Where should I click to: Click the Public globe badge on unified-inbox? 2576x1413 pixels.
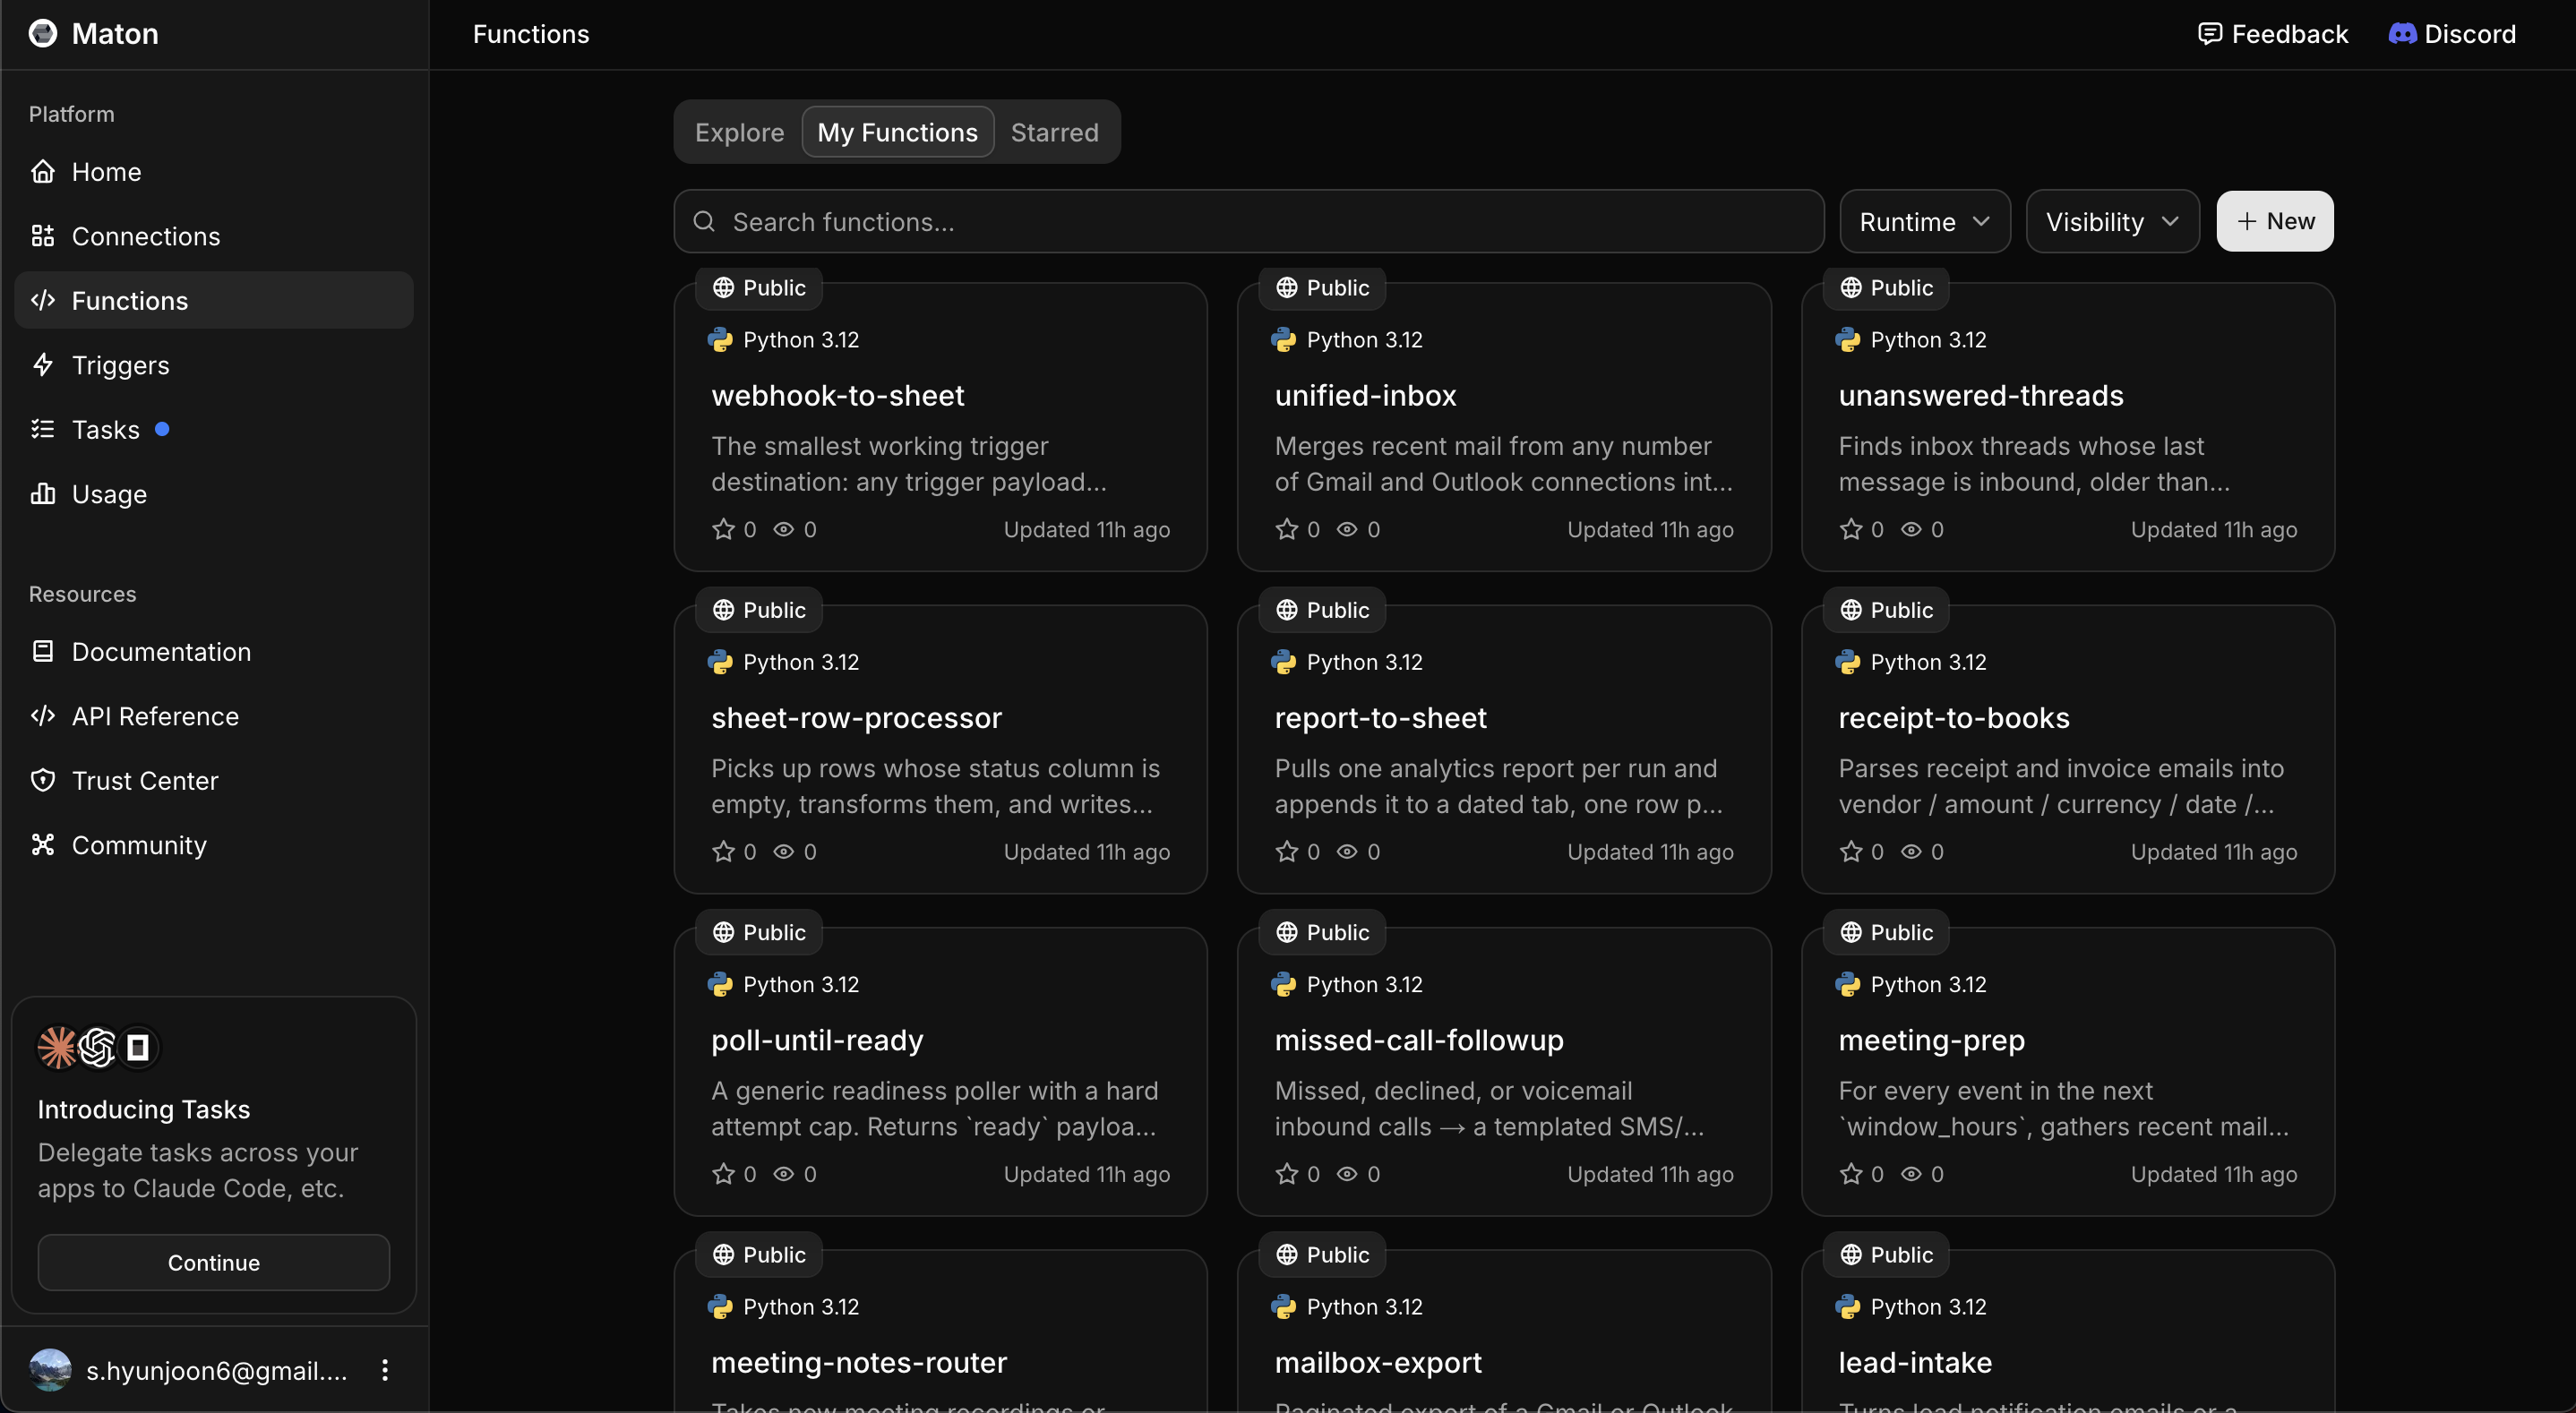click(1322, 288)
